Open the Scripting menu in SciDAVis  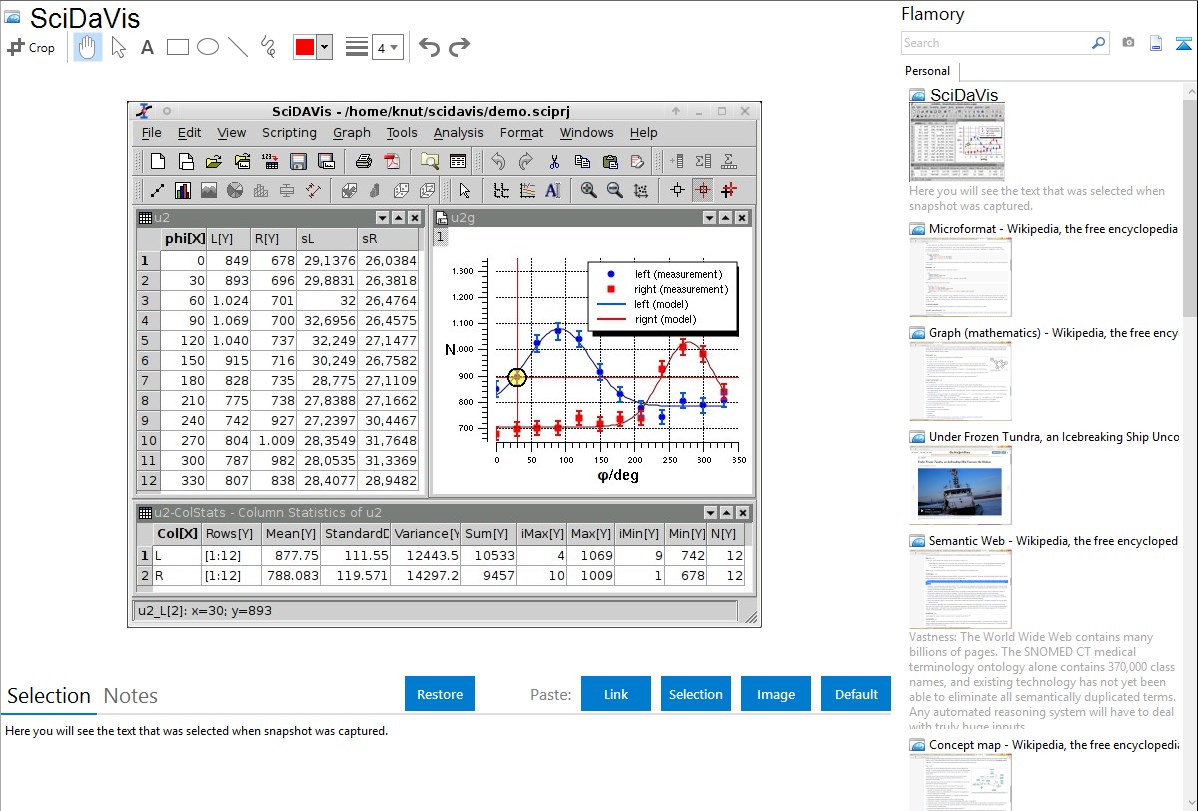(x=289, y=133)
